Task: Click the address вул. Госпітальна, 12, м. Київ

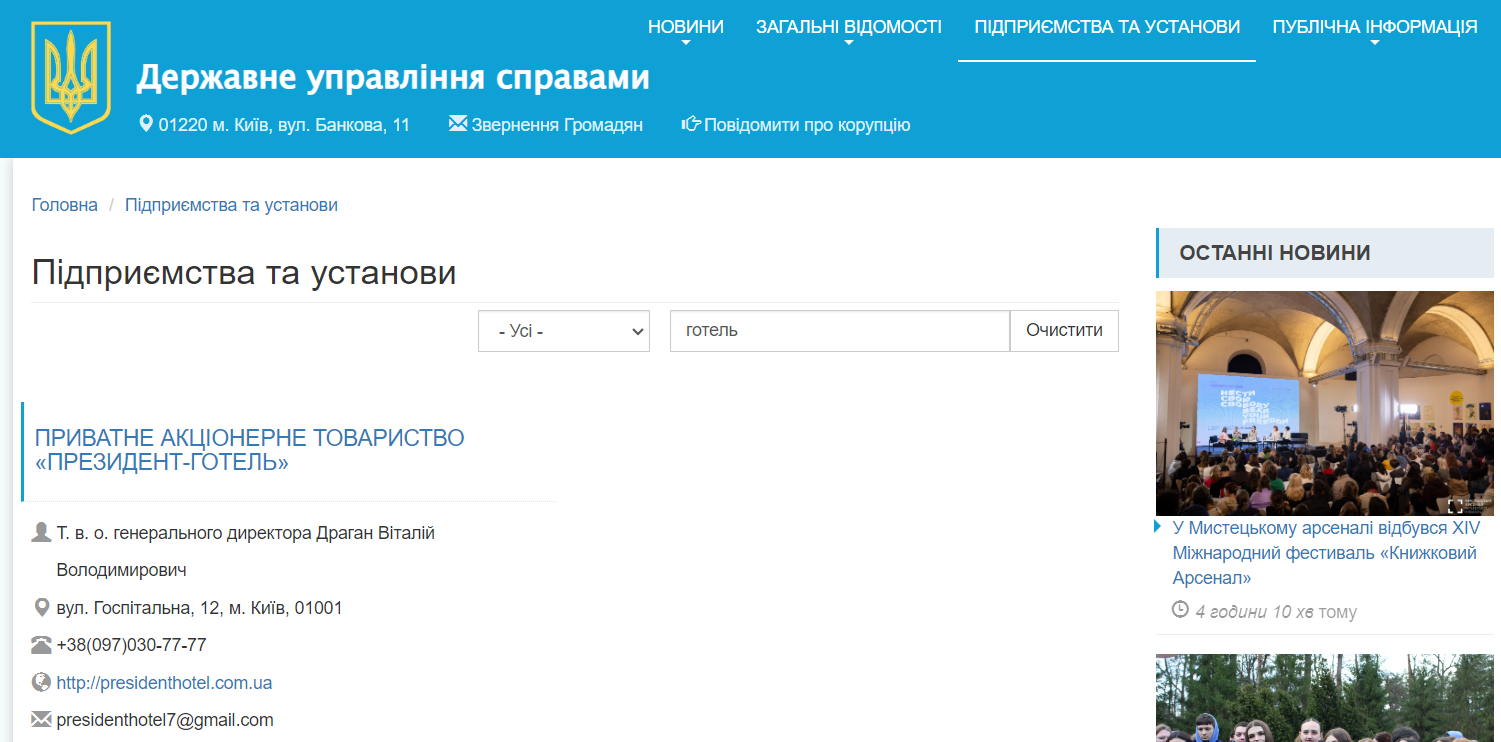Action: (200, 608)
